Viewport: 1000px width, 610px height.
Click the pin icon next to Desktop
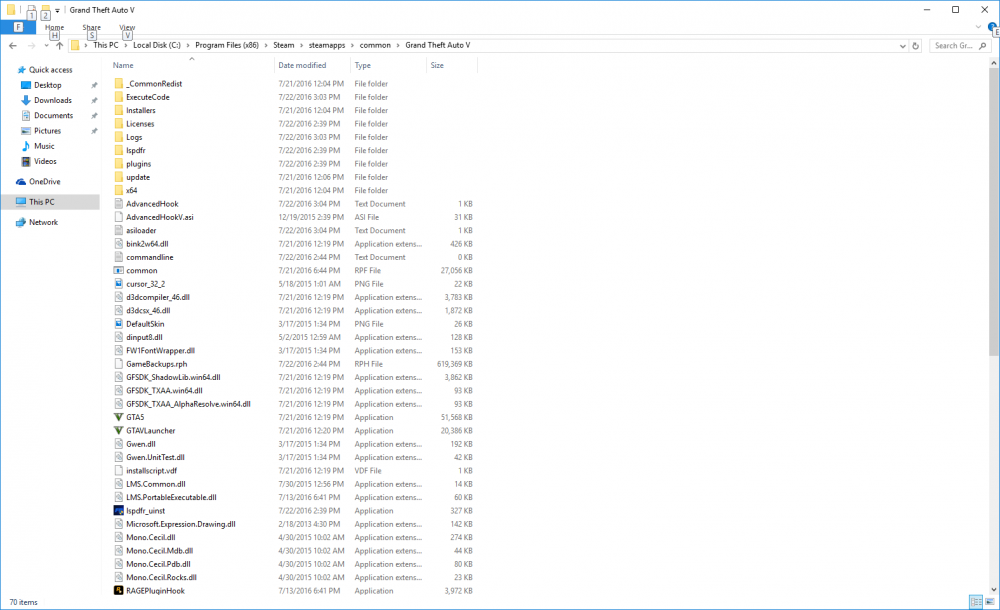pos(94,86)
